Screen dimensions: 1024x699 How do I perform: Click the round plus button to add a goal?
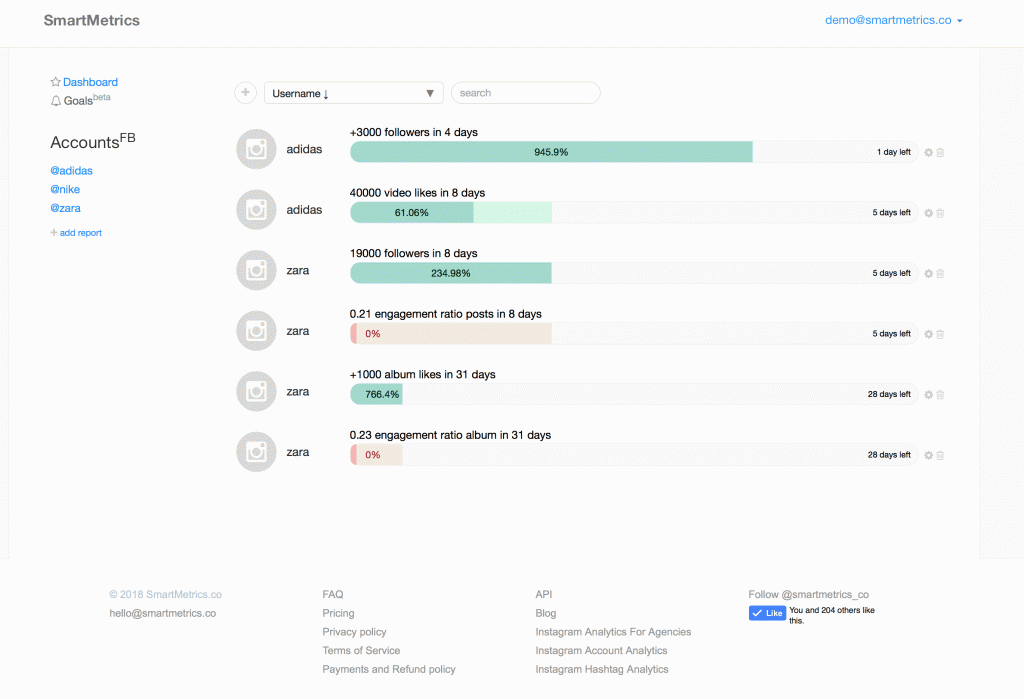pyautogui.click(x=246, y=93)
